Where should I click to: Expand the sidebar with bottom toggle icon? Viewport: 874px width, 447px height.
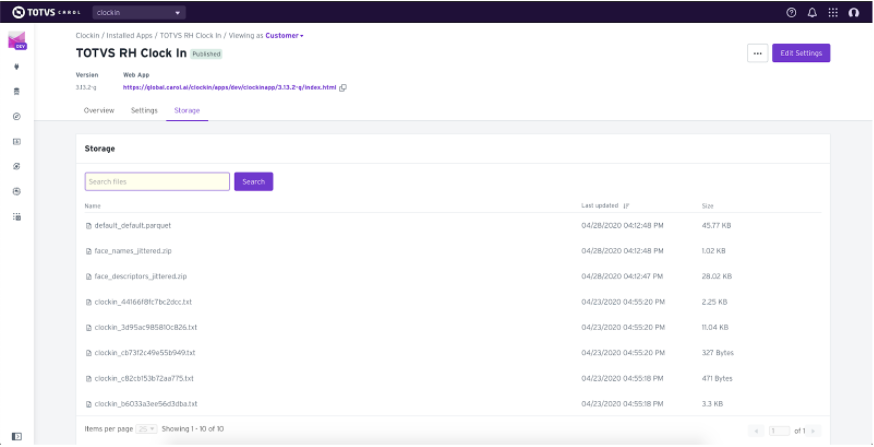tap(17, 436)
